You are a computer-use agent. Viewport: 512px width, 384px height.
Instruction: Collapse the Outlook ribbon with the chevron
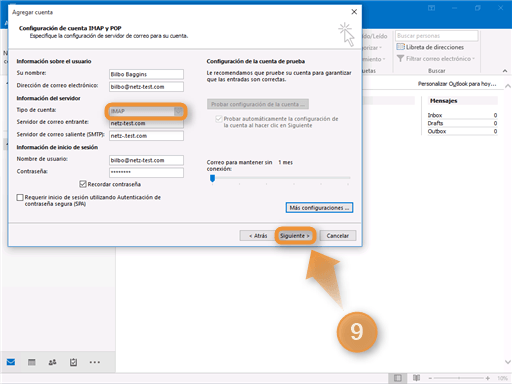pyautogui.click(x=505, y=71)
